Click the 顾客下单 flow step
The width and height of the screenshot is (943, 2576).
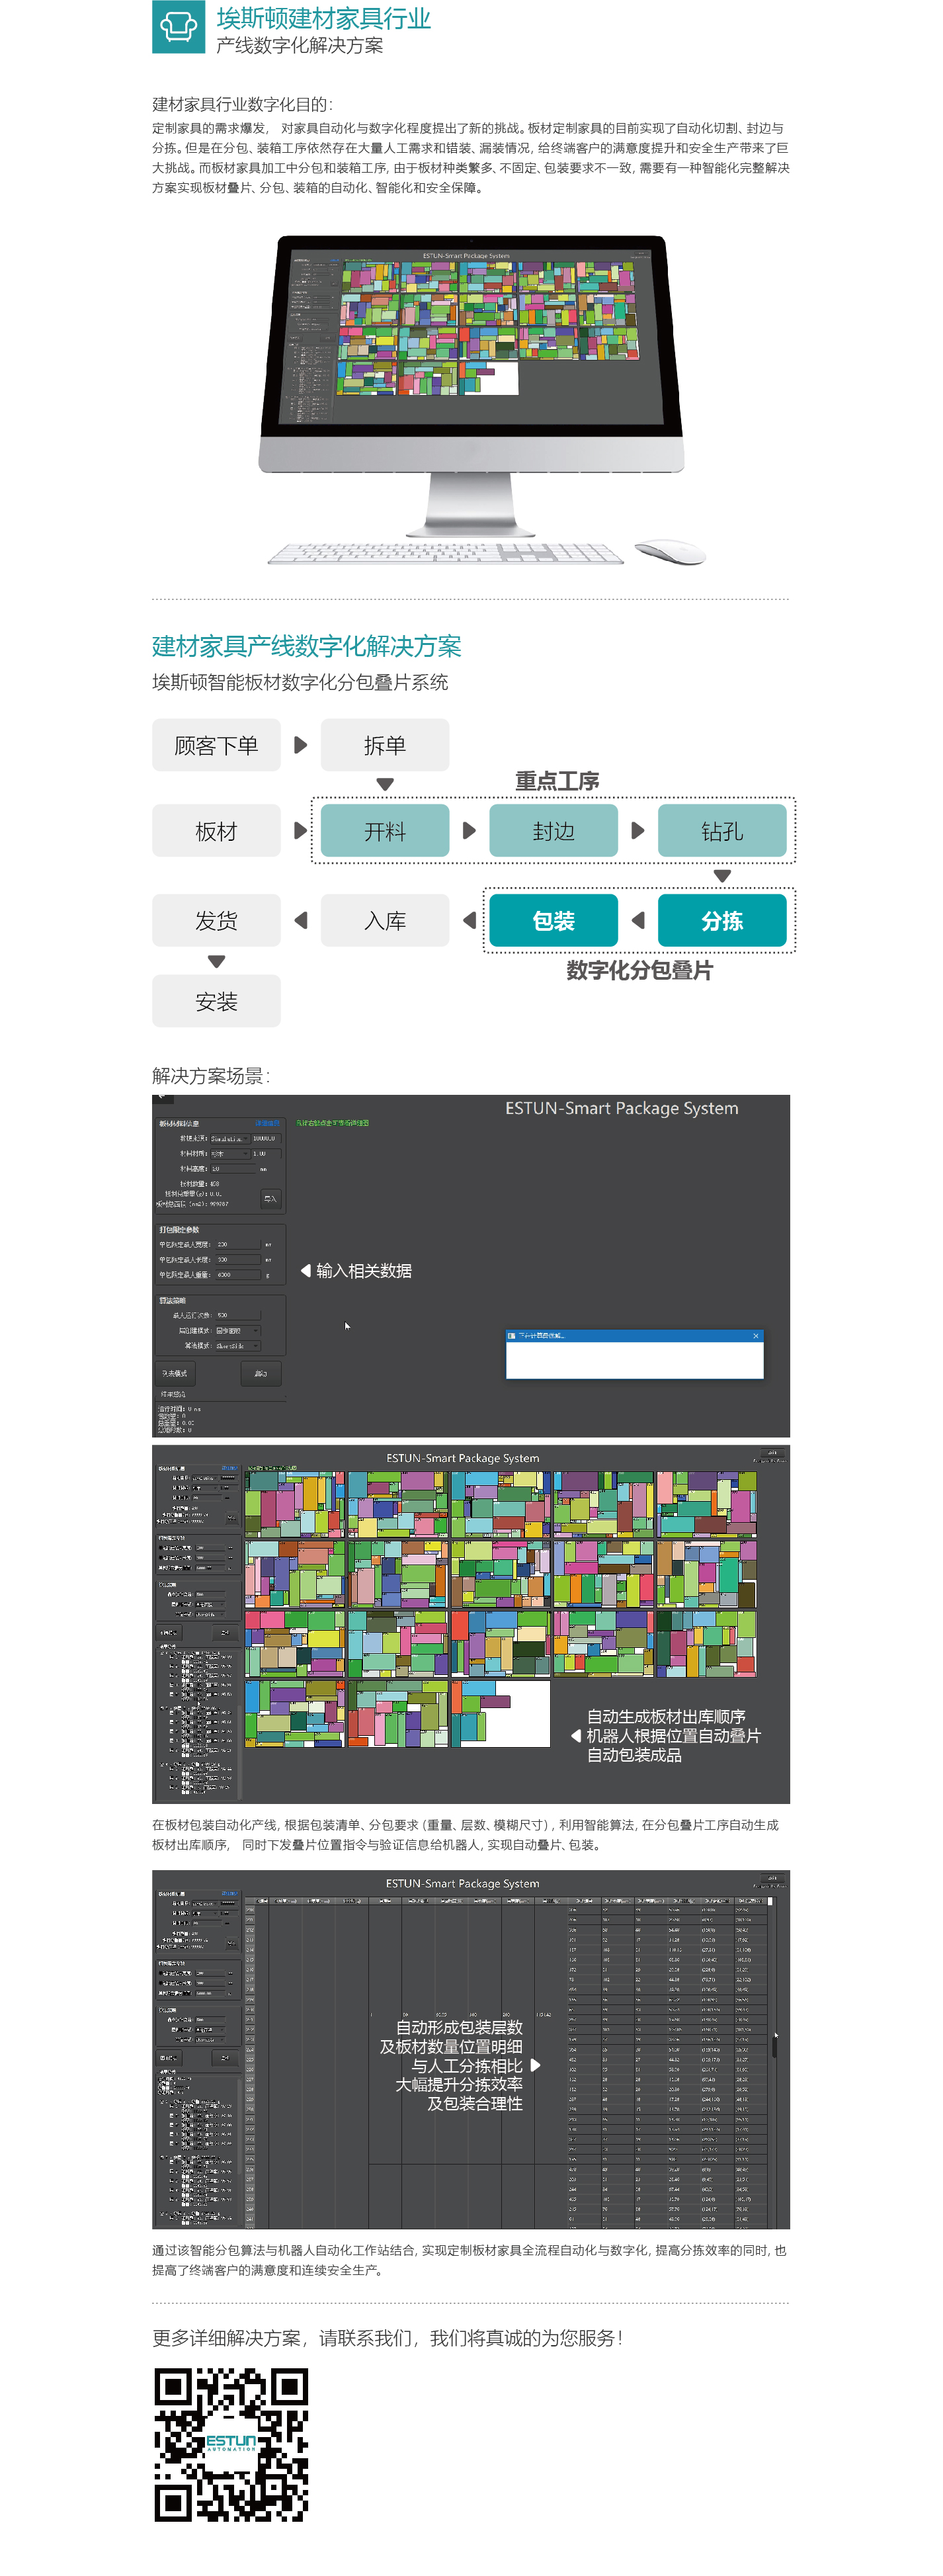click(x=216, y=745)
